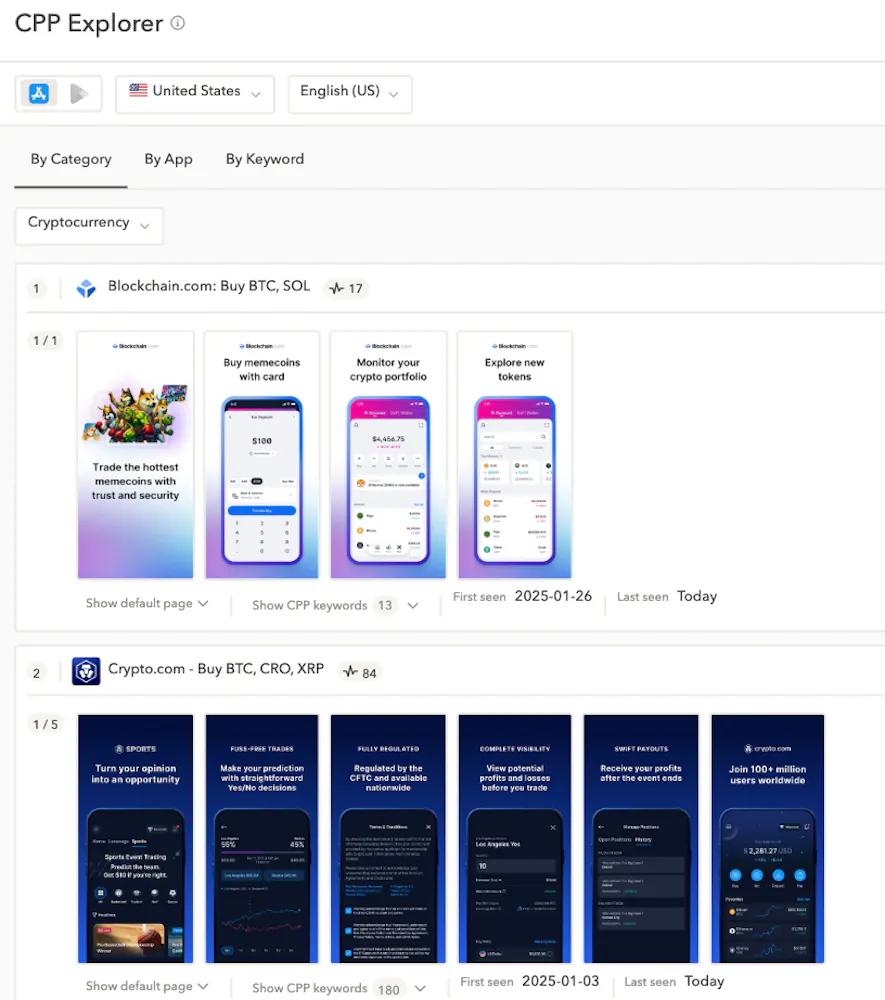The width and height of the screenshot is (885, 1000).
Task: Open the United States country dropdown
Action: [195, 93]
